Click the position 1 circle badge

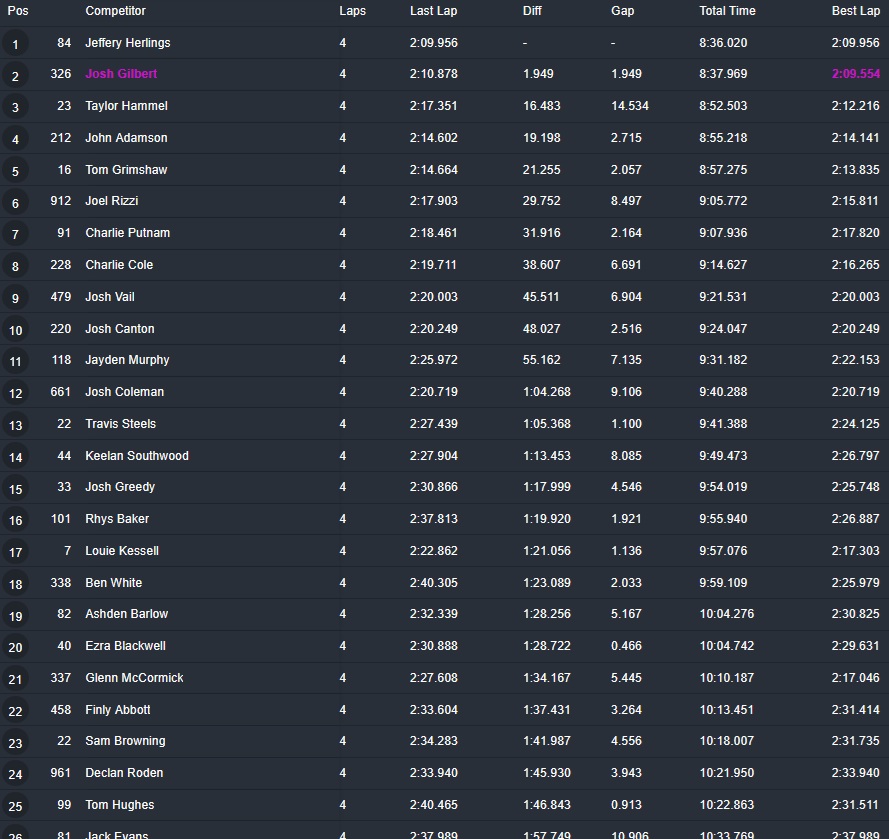[15, 44]
